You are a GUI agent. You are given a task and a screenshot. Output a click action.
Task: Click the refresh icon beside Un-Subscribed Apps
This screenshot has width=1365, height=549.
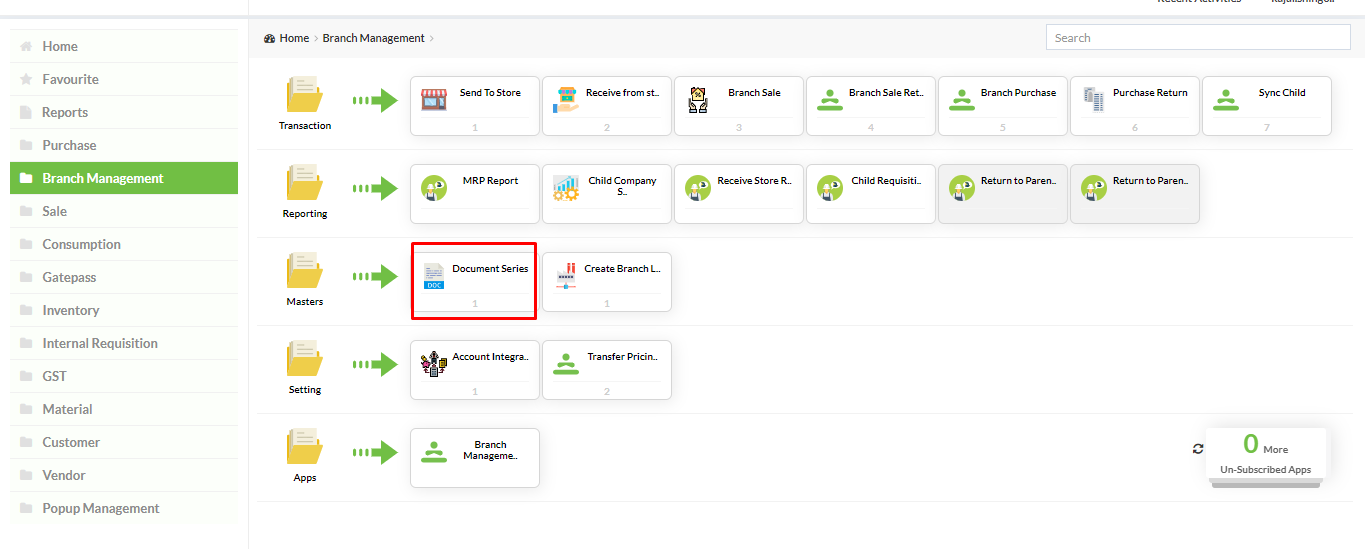pos(1198,449)
